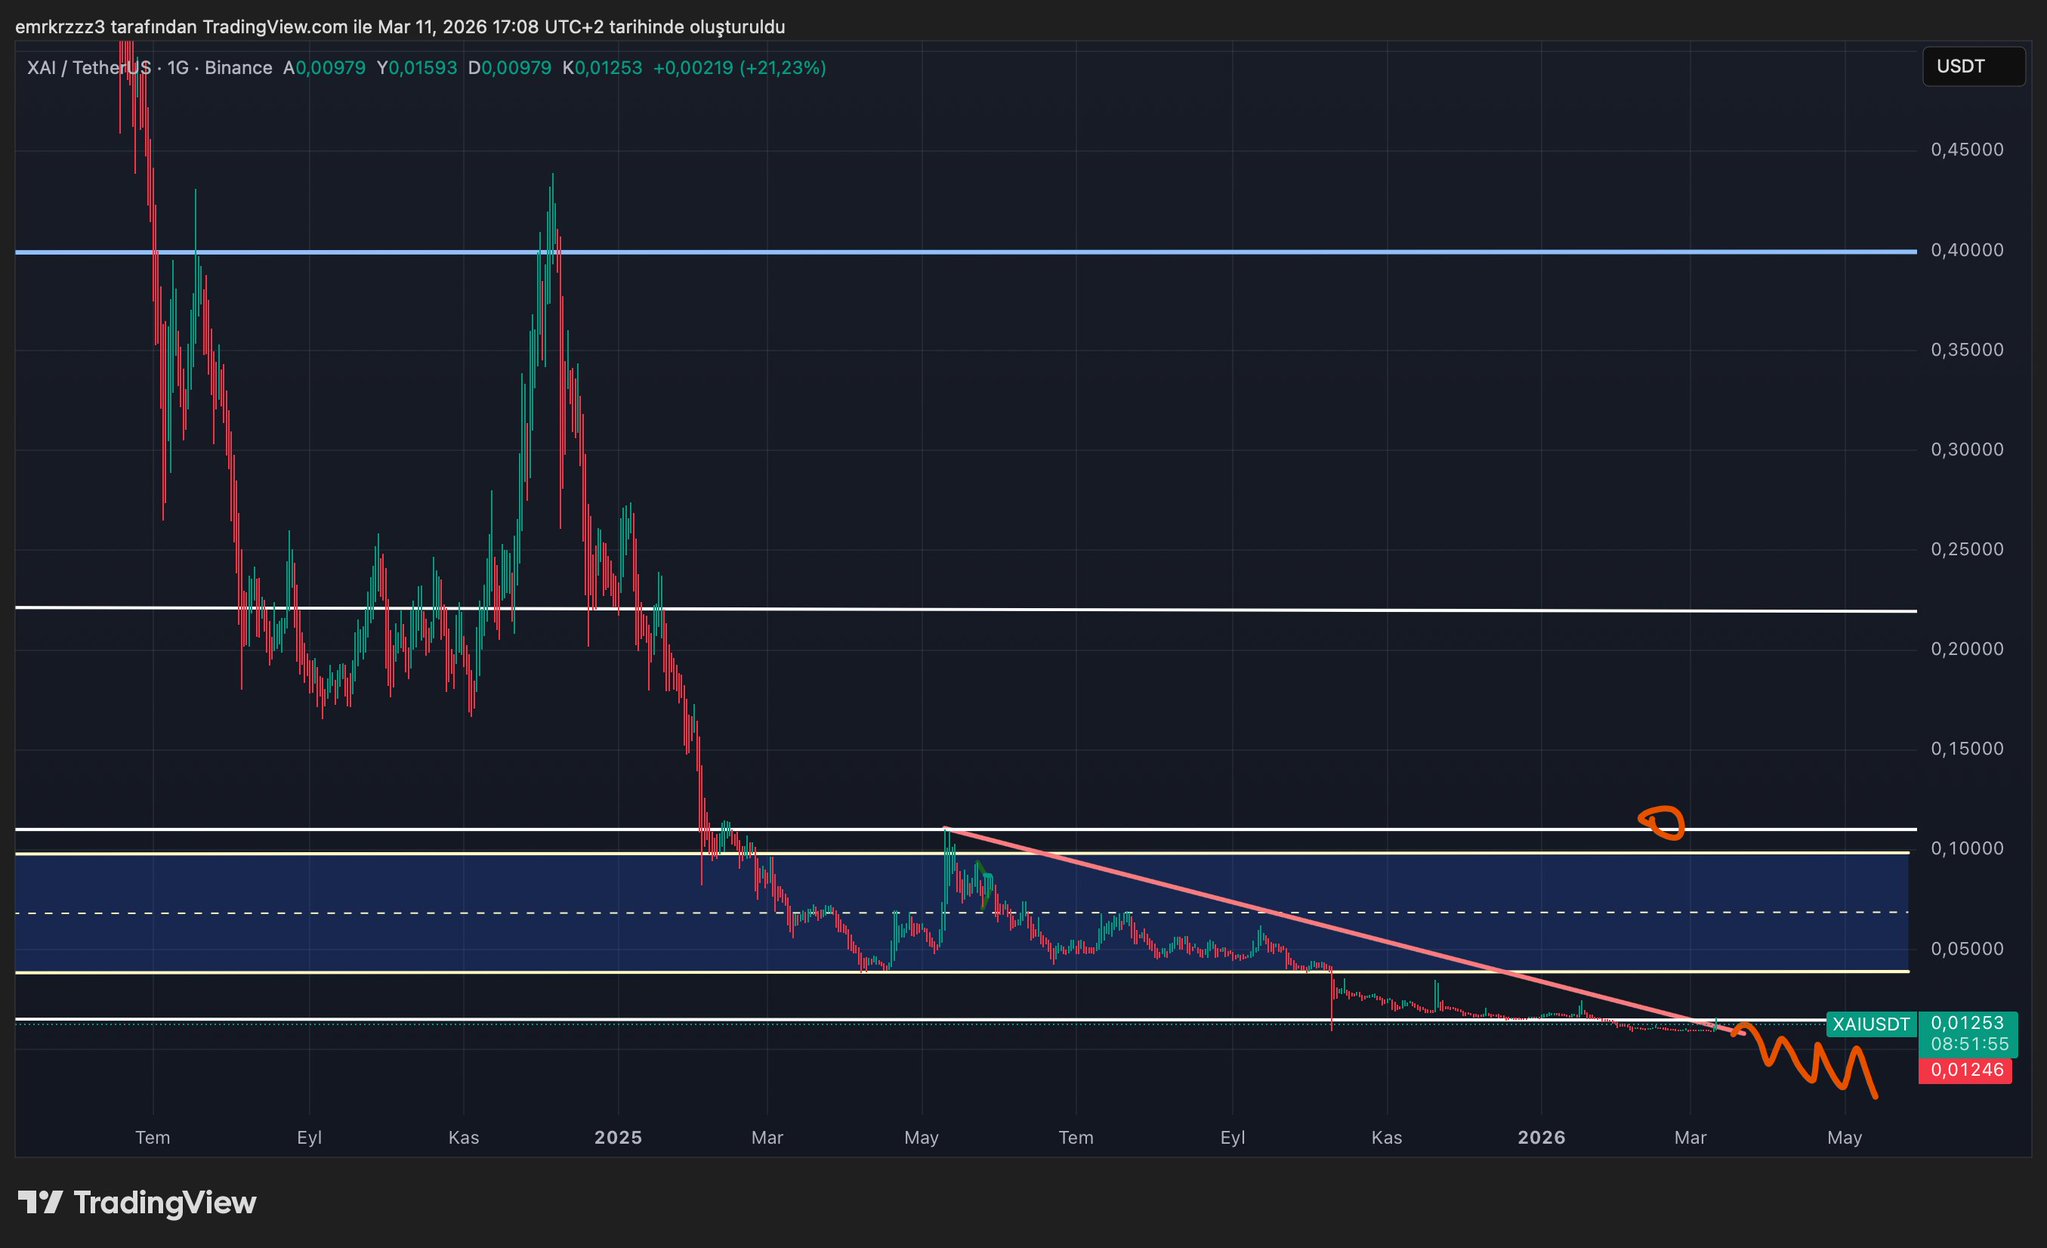Click the 1G timeframe in chart legend

[x=178, y=68]
